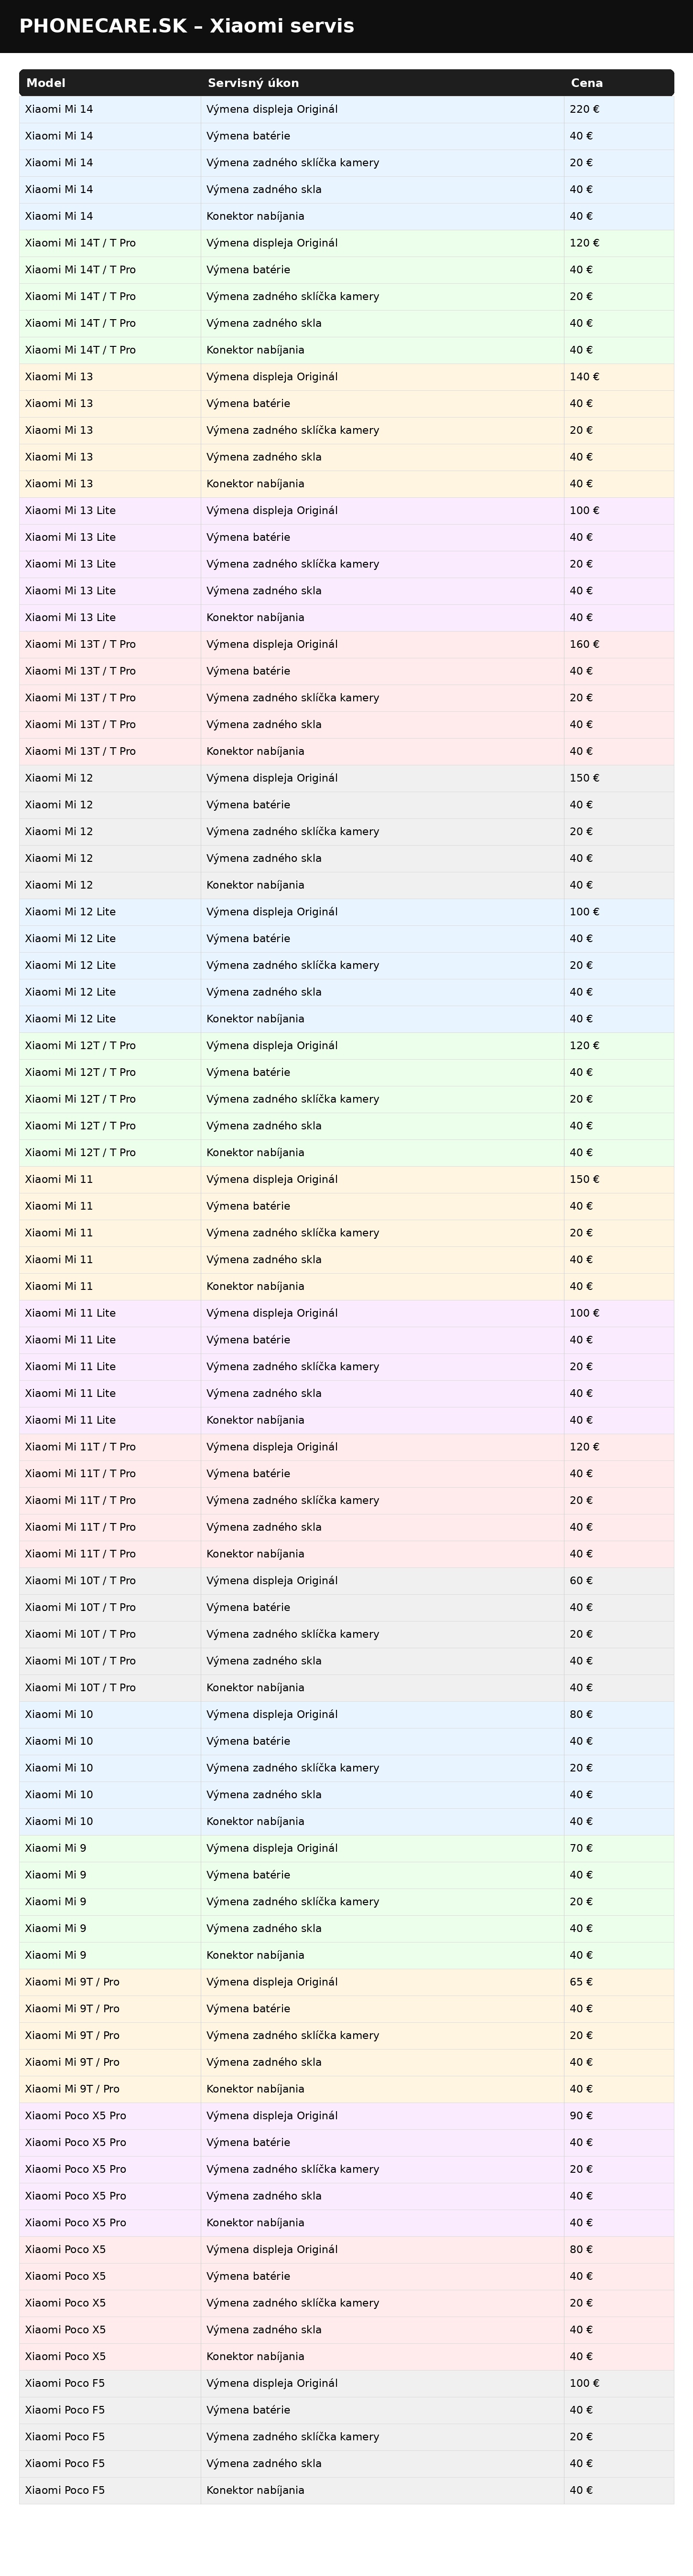Select Xiaomi Mi 9 Výmena displeja Originál row
Image resolution: width=693 pixels, height=2576 pixels.
point(346,1848)
